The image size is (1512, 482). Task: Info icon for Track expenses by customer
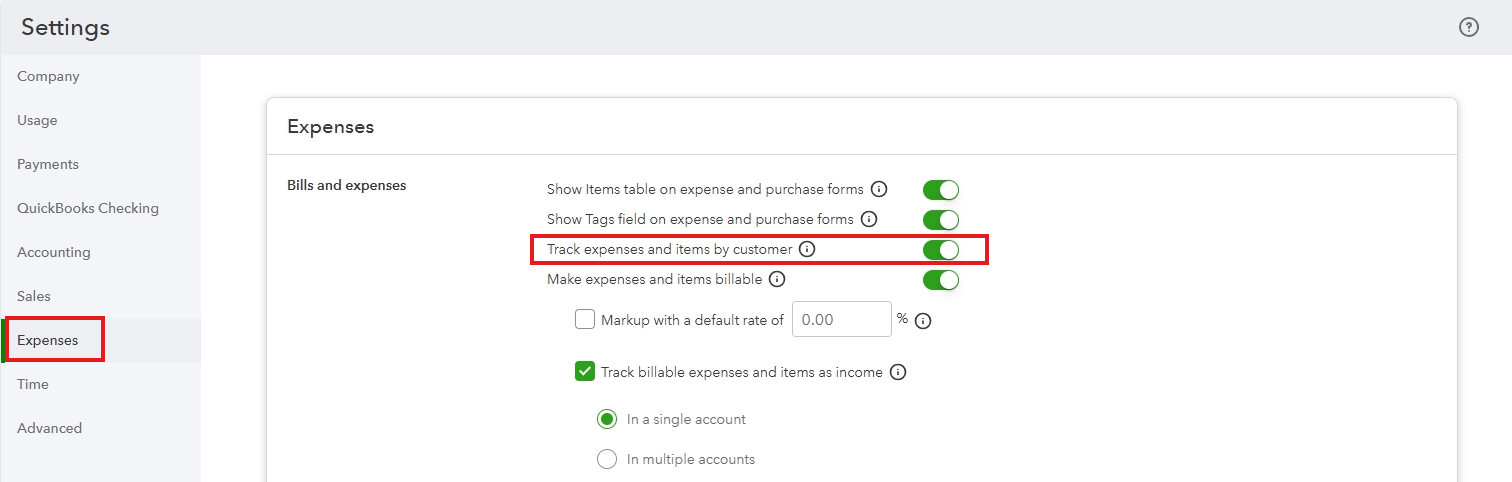(x=807, y=249)
